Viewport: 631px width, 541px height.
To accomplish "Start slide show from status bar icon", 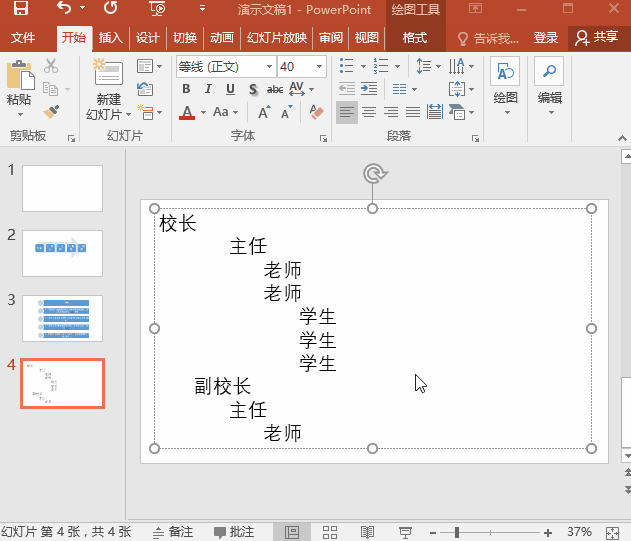I will click(x=405, y=532).
